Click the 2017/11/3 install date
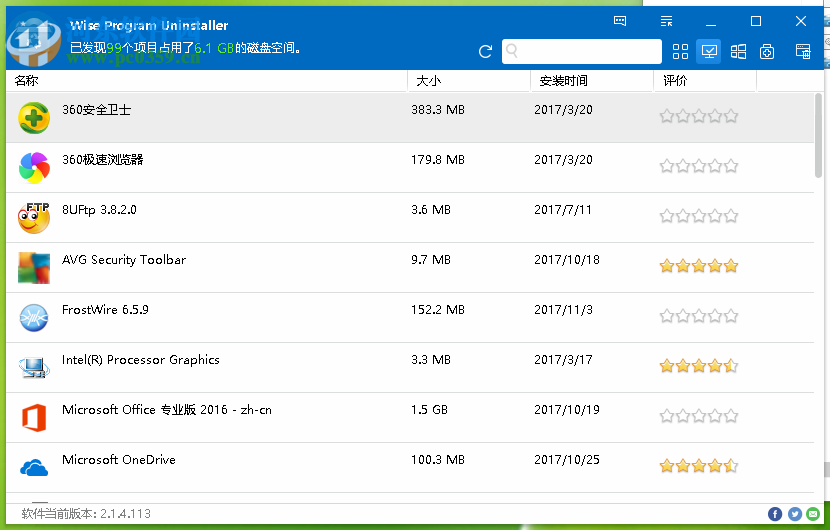This screenshot has height=530, width=830. pos(563,310)
